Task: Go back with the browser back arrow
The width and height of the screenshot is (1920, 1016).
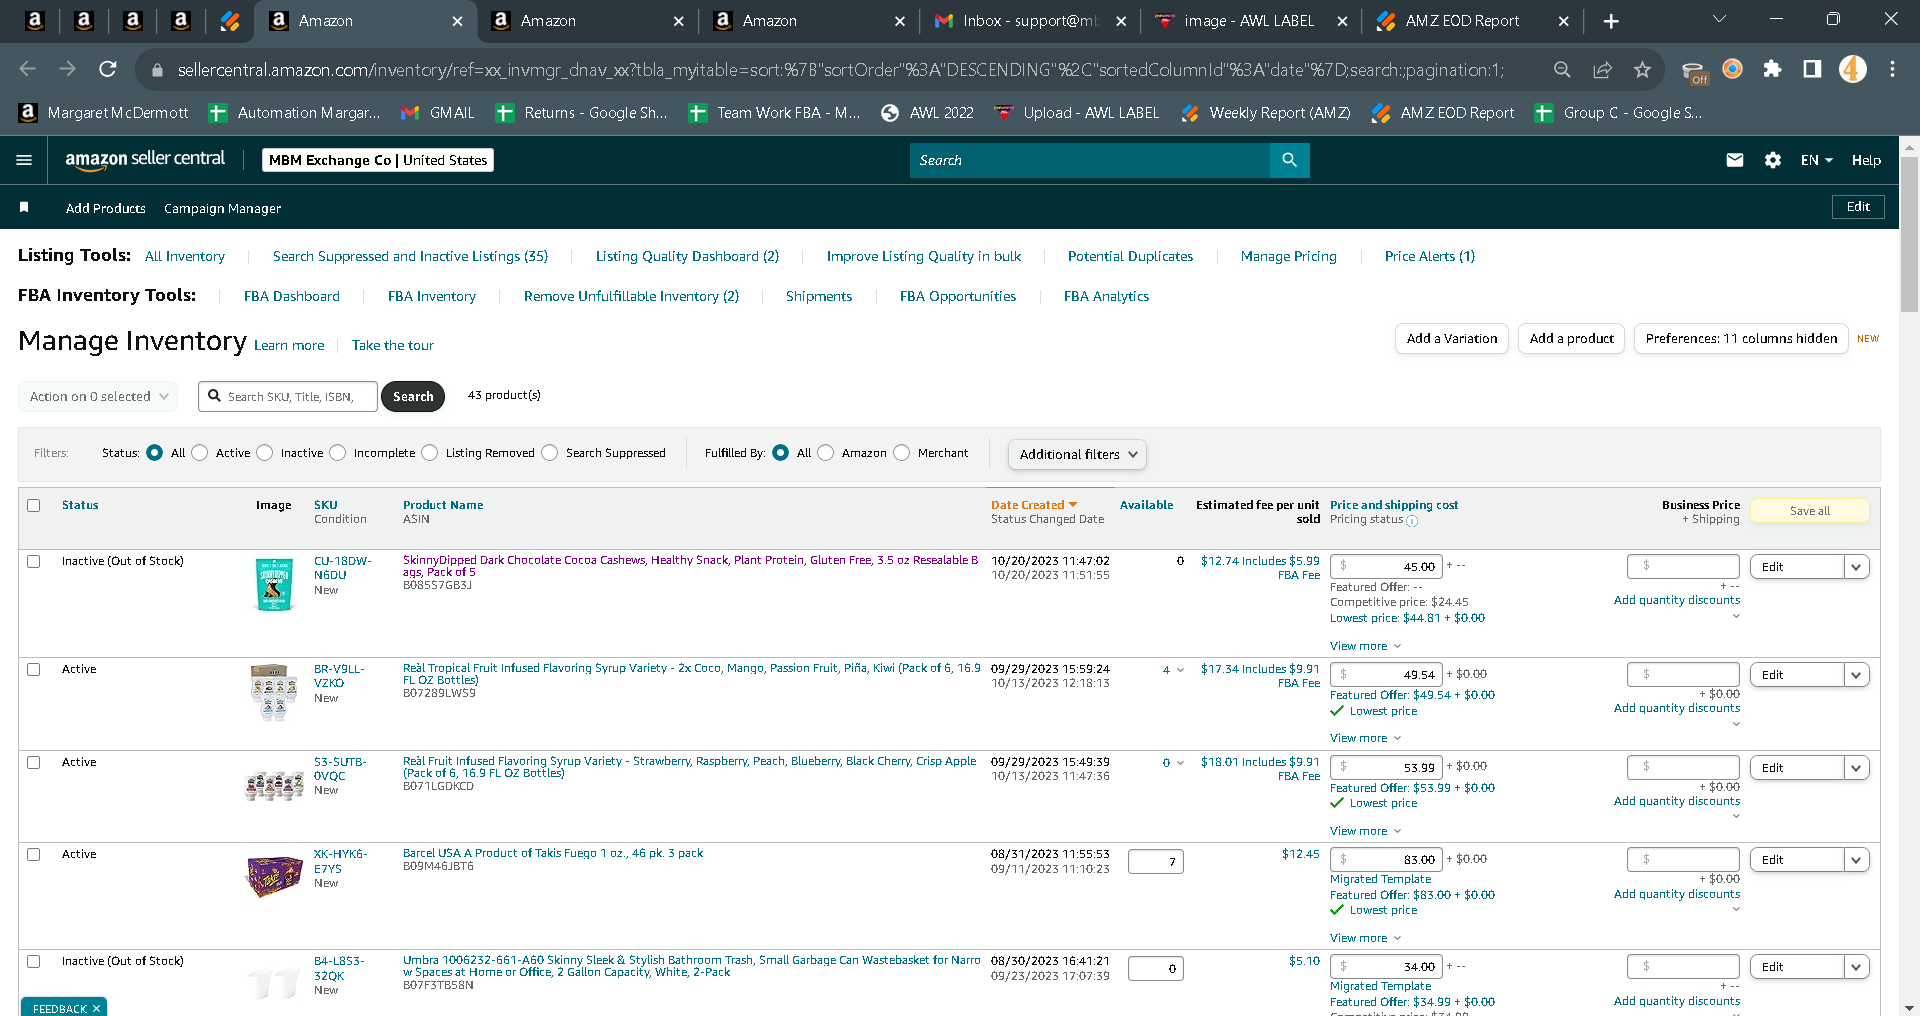Action: pos(27,69)
